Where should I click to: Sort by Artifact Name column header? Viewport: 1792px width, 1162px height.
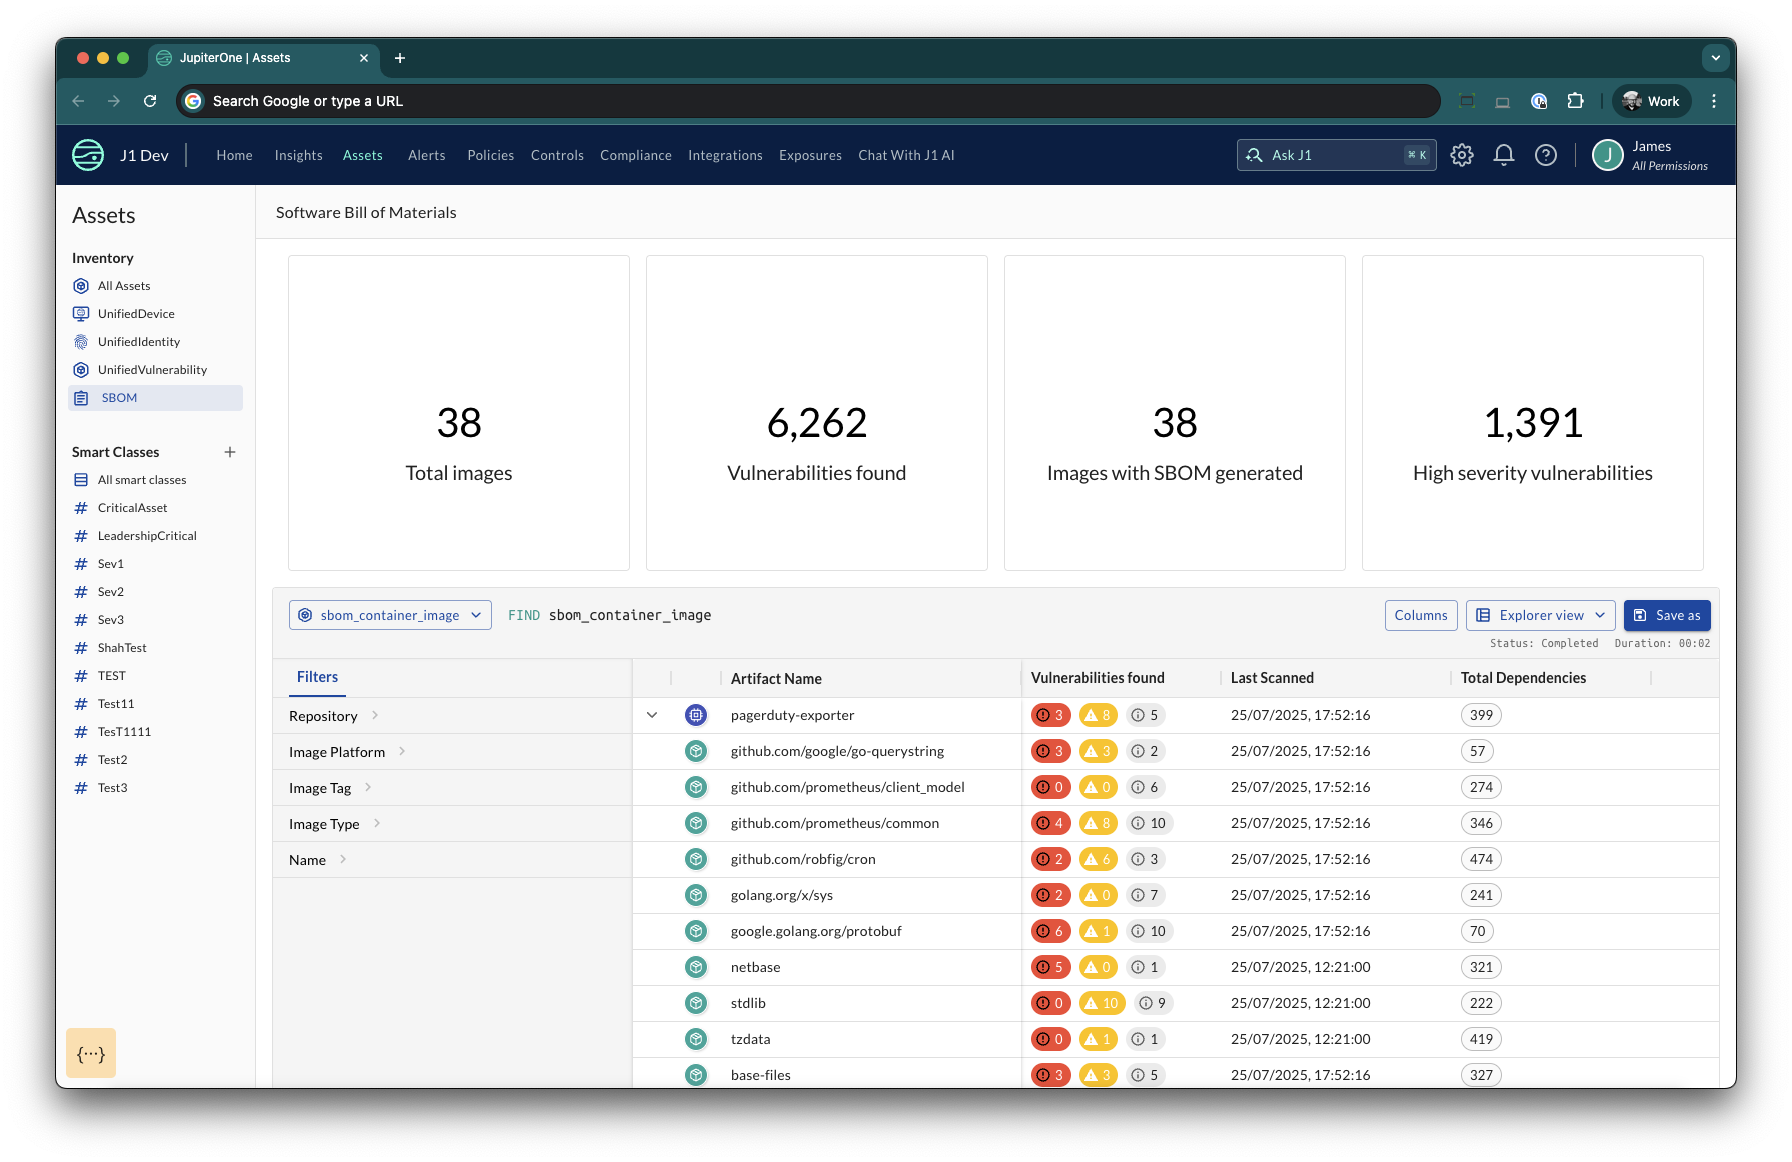click(776, 678)
